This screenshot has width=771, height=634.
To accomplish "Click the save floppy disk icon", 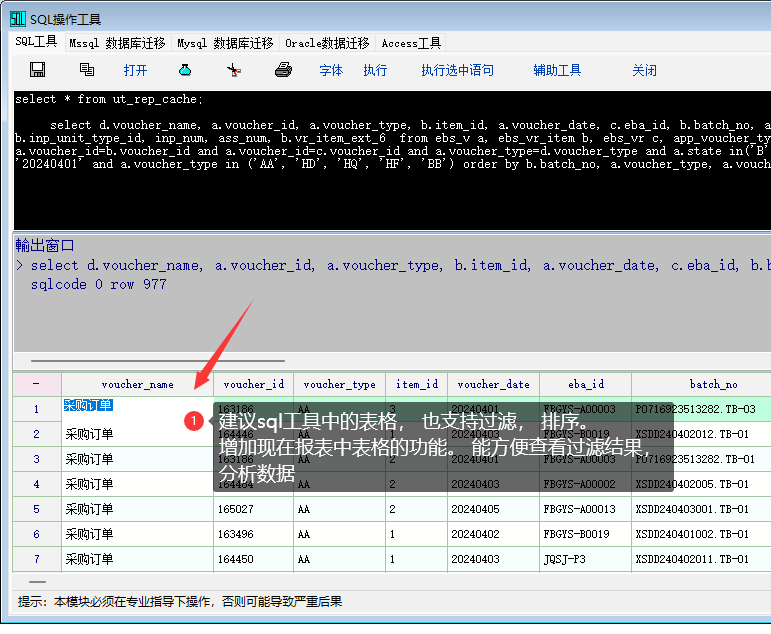I will (x=38, y=70).
